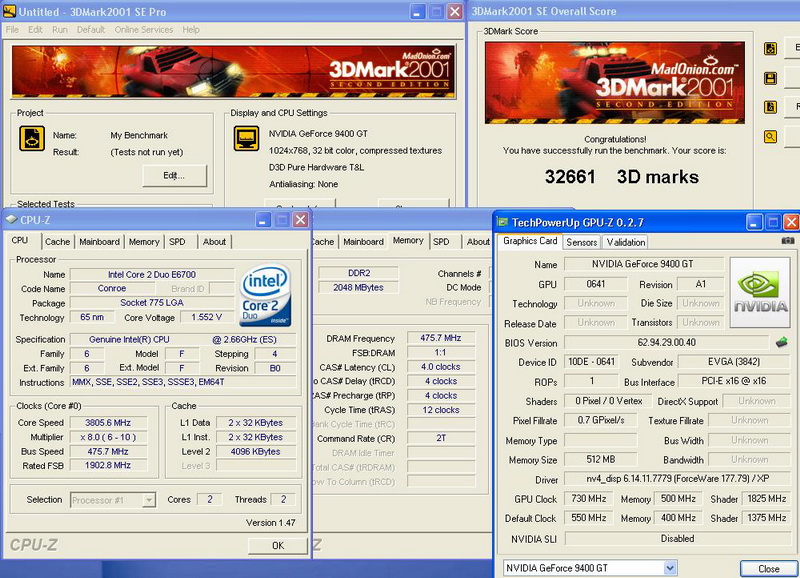Switch to Sensors tab in GPU-Z
Viewport: 800px width, 578px height.
pyautogui.click(x=582, y=242)
